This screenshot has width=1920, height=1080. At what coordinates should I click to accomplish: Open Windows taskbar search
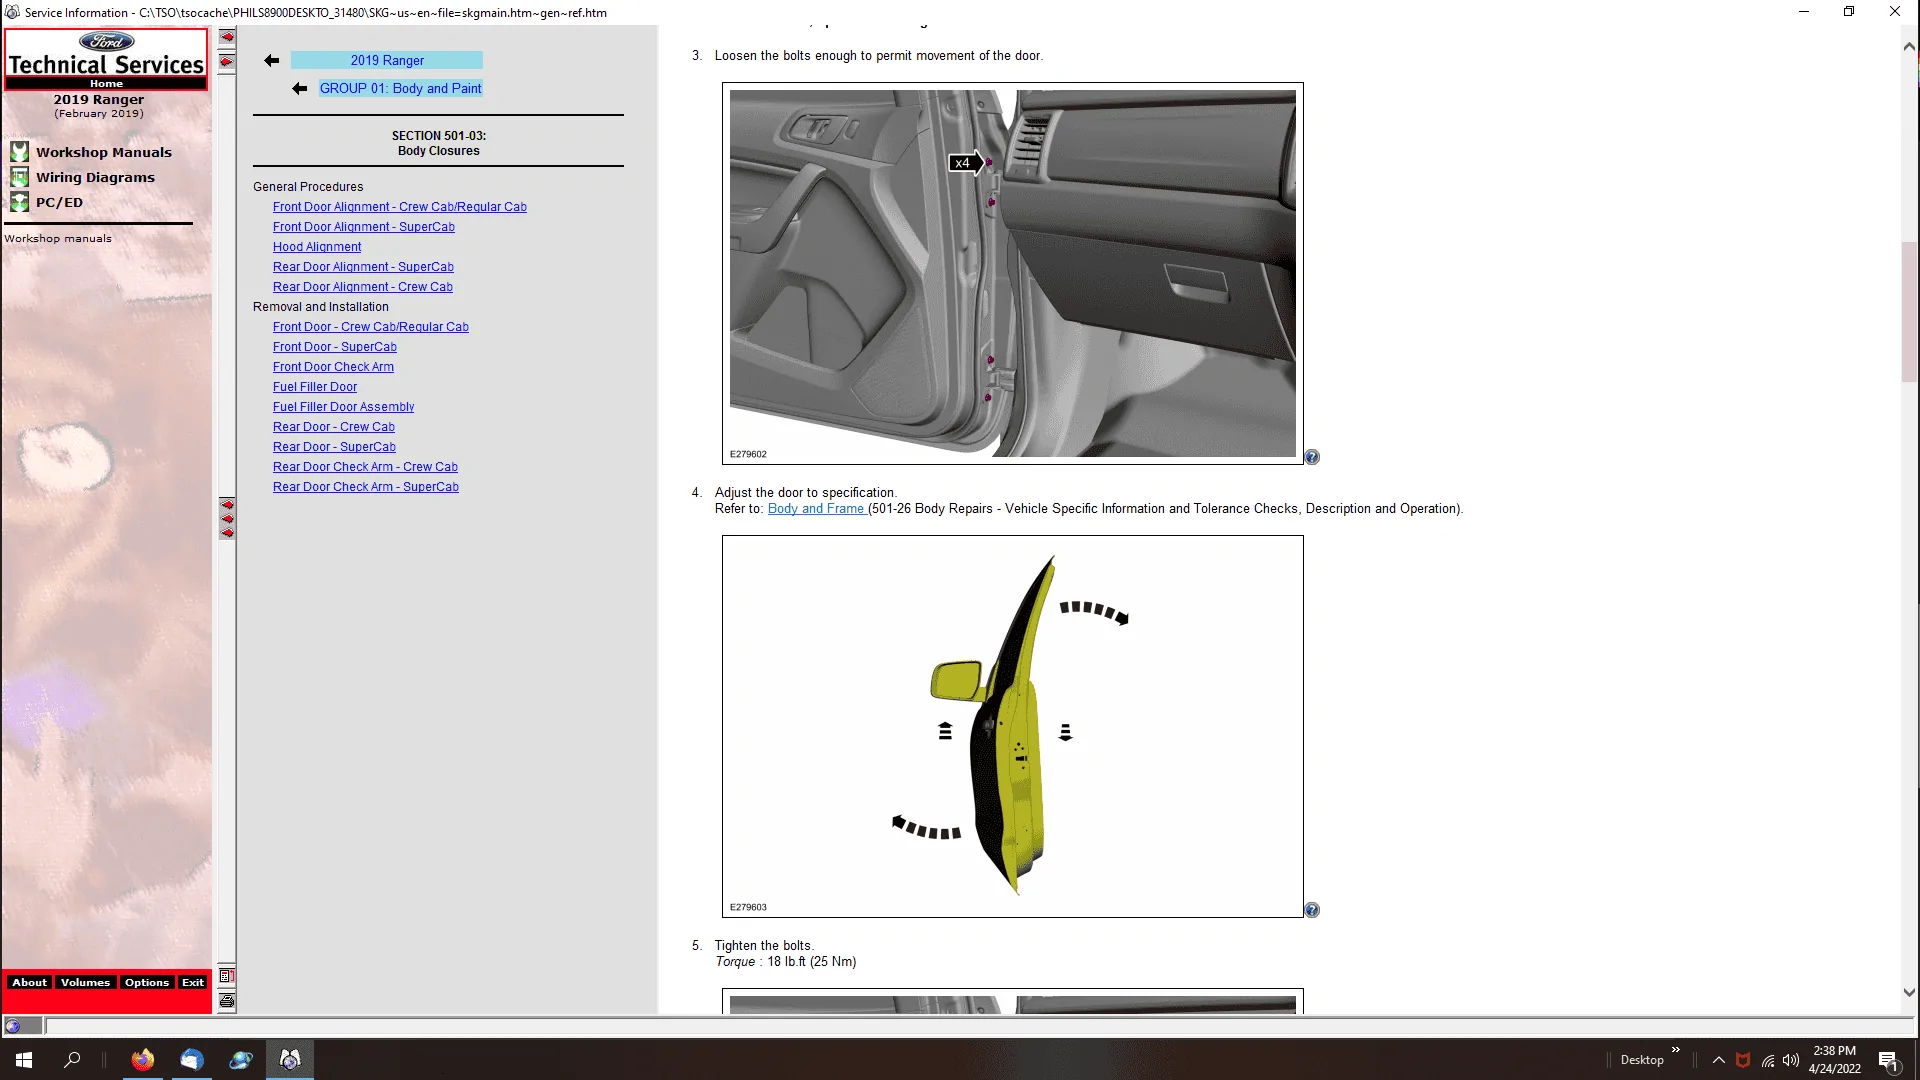pyautogui.click(x=72, y=1060)
